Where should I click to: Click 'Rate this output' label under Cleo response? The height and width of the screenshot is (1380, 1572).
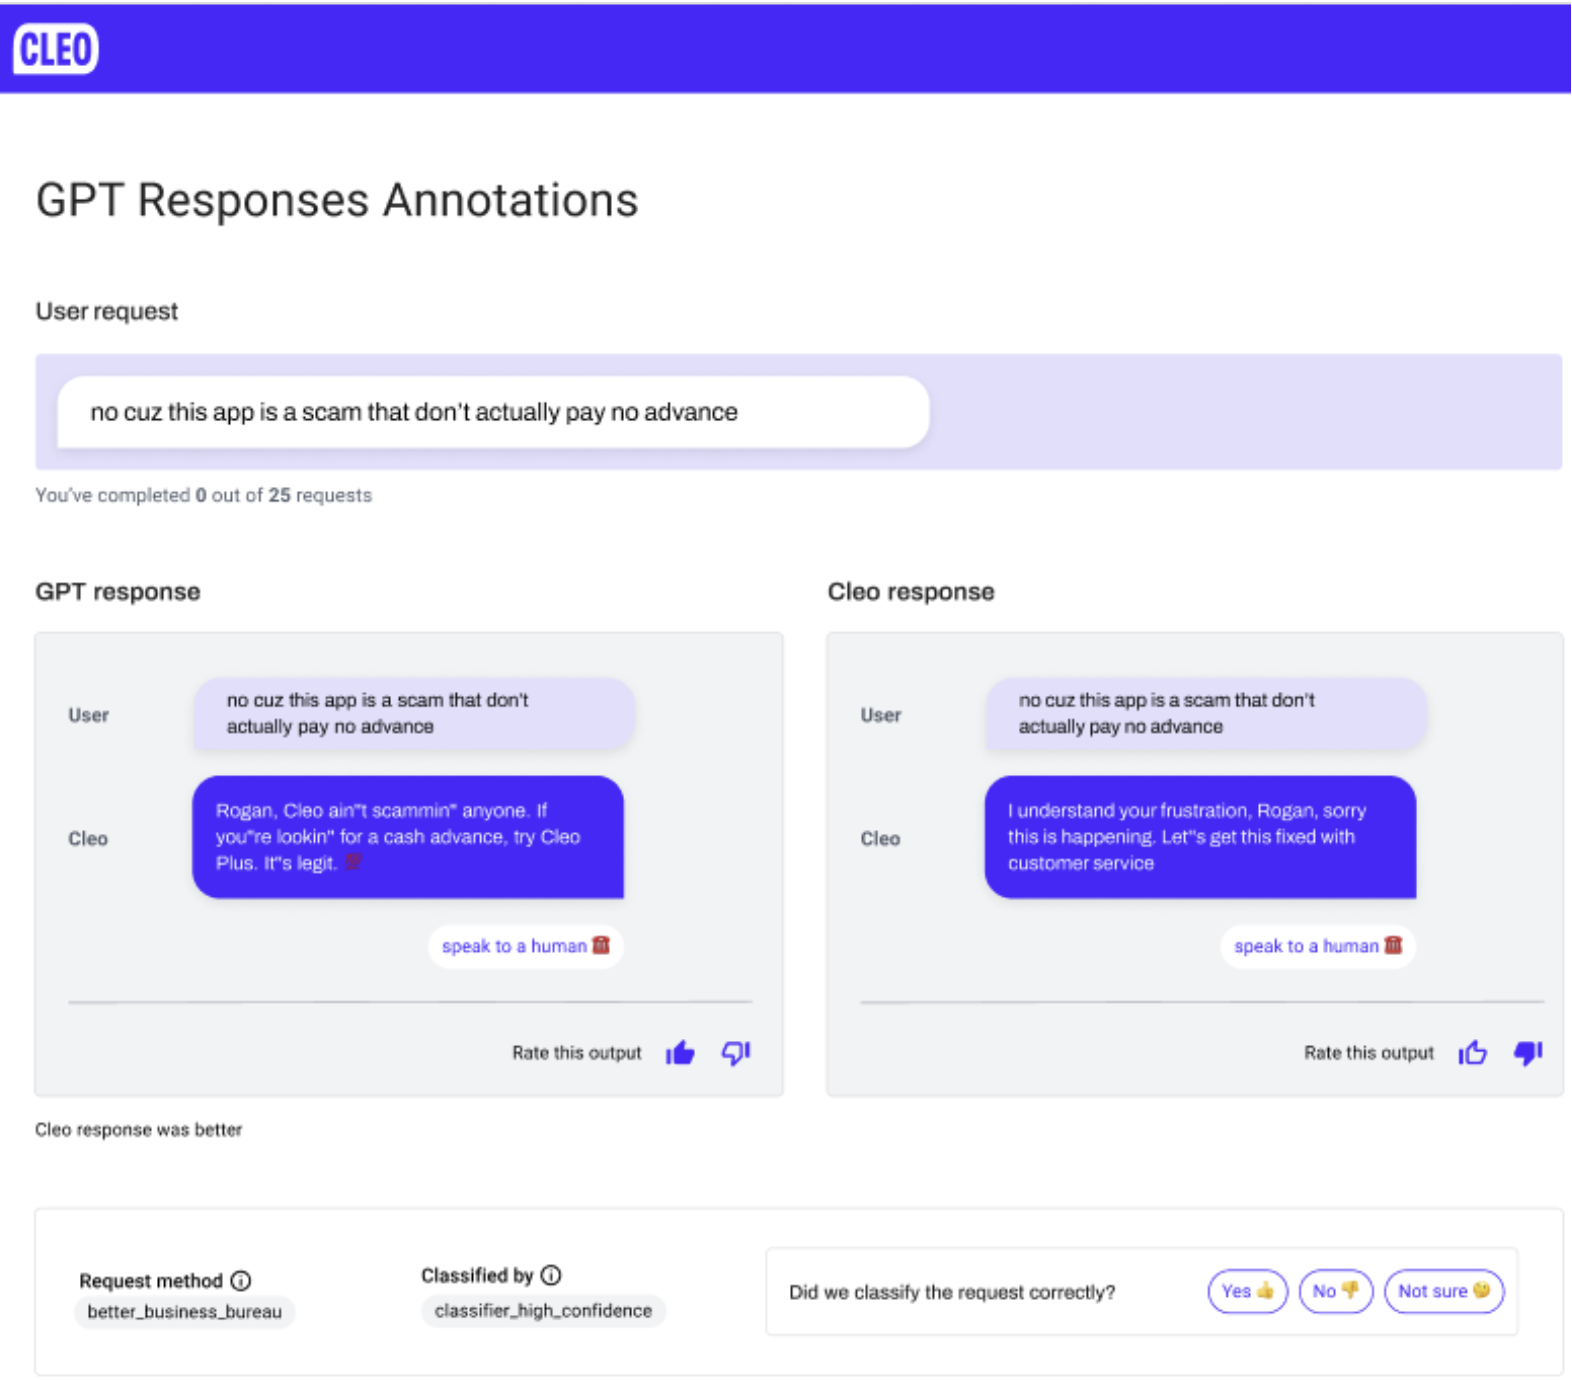coord(1369,1053)
